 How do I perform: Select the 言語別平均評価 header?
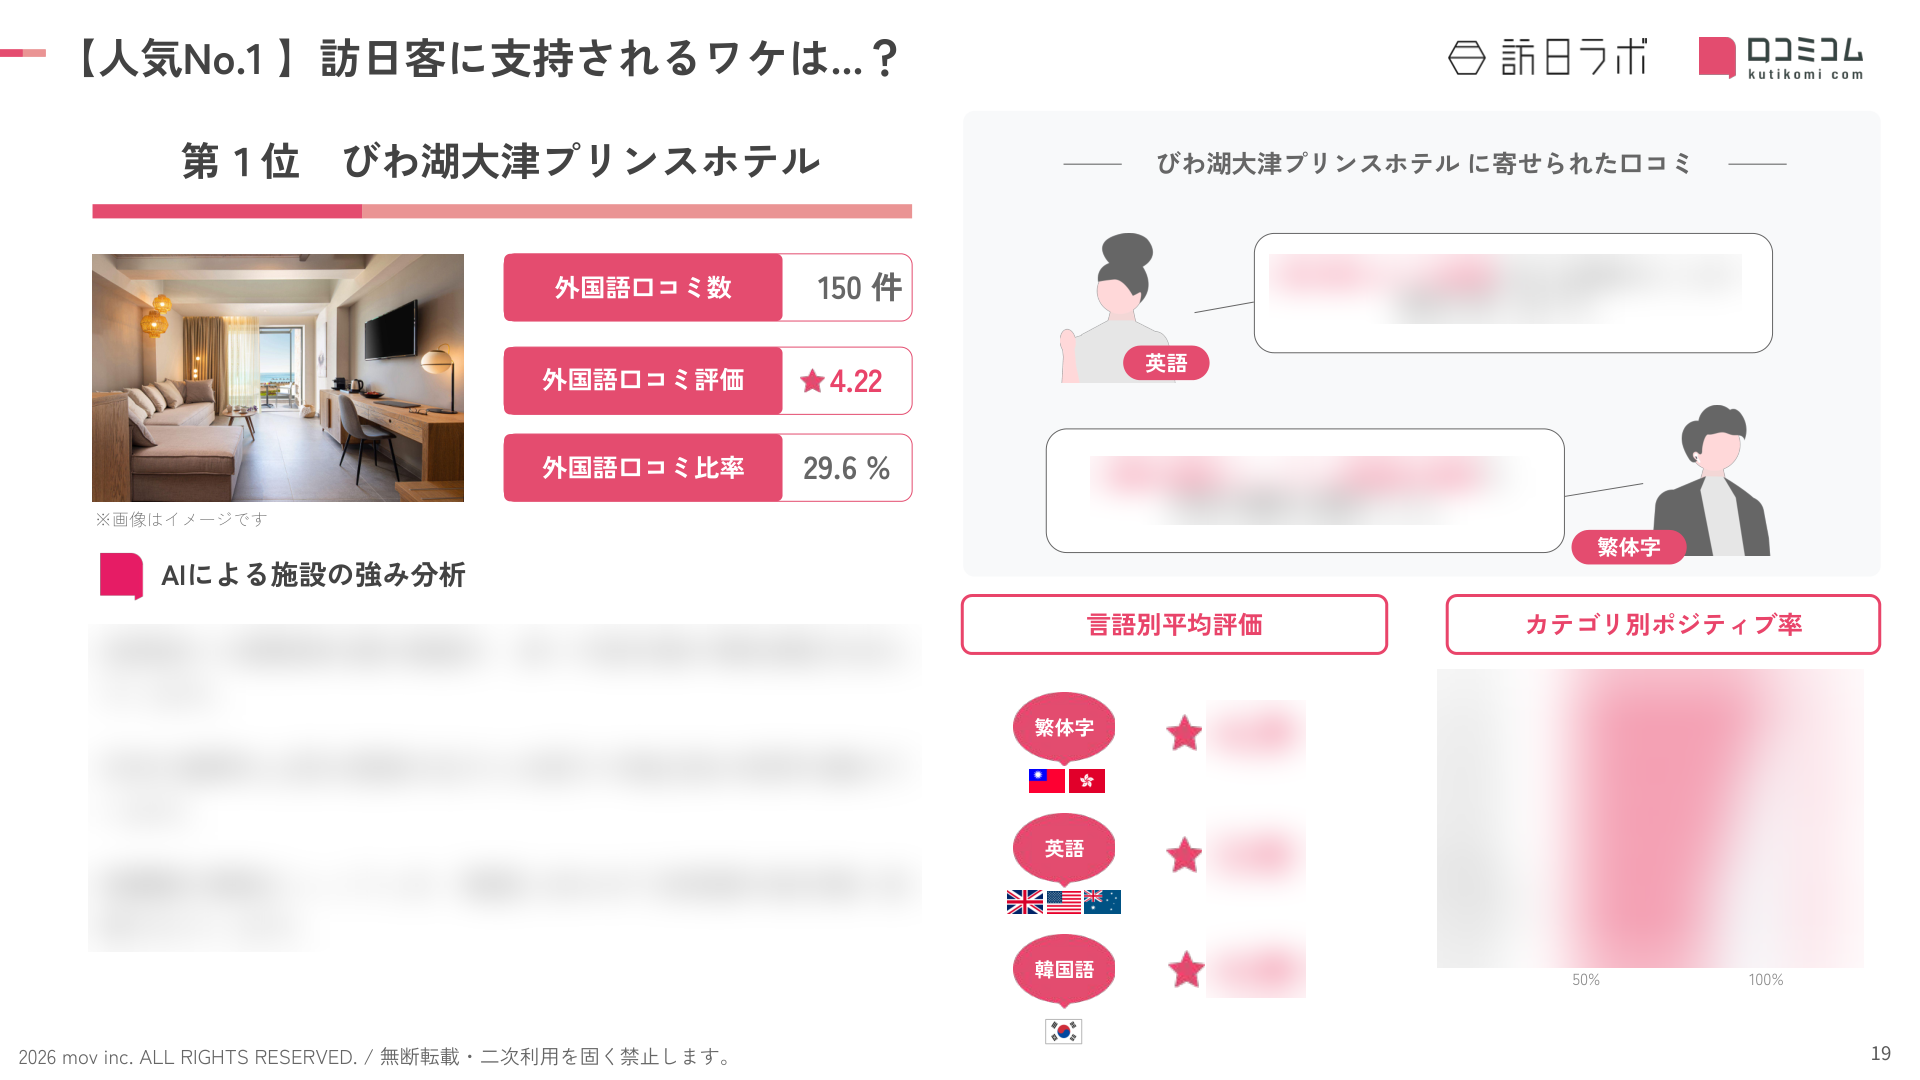(x=1174, y=625)
